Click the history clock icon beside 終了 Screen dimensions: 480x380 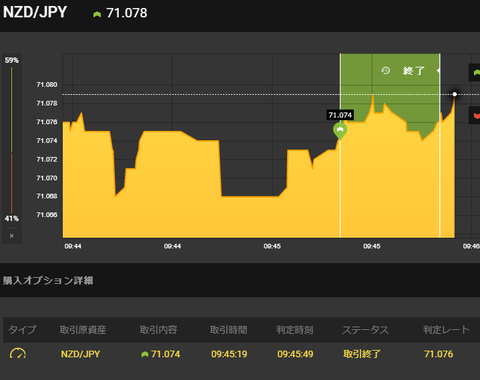[x=386, y=70]
